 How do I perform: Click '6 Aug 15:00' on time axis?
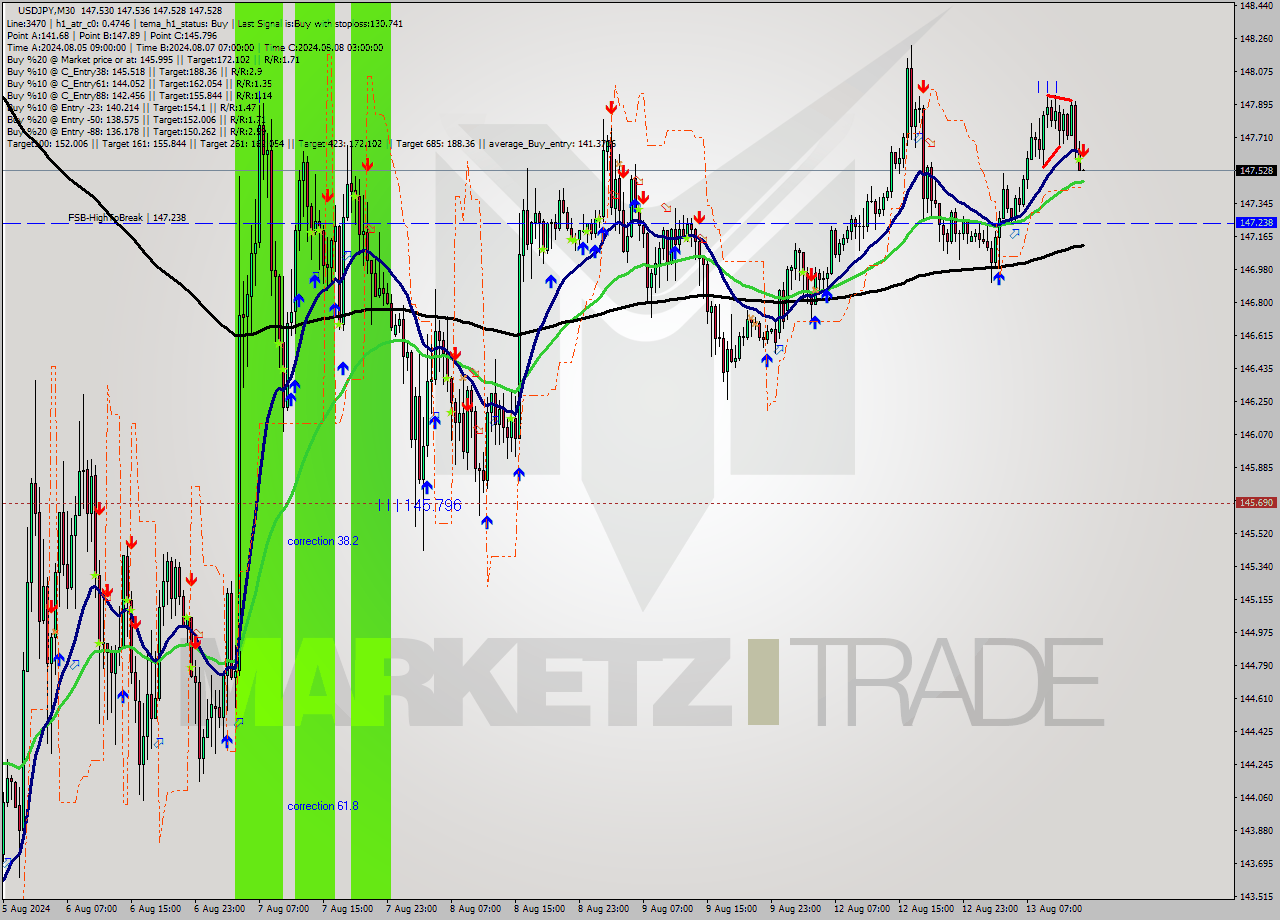click(156, 909)
